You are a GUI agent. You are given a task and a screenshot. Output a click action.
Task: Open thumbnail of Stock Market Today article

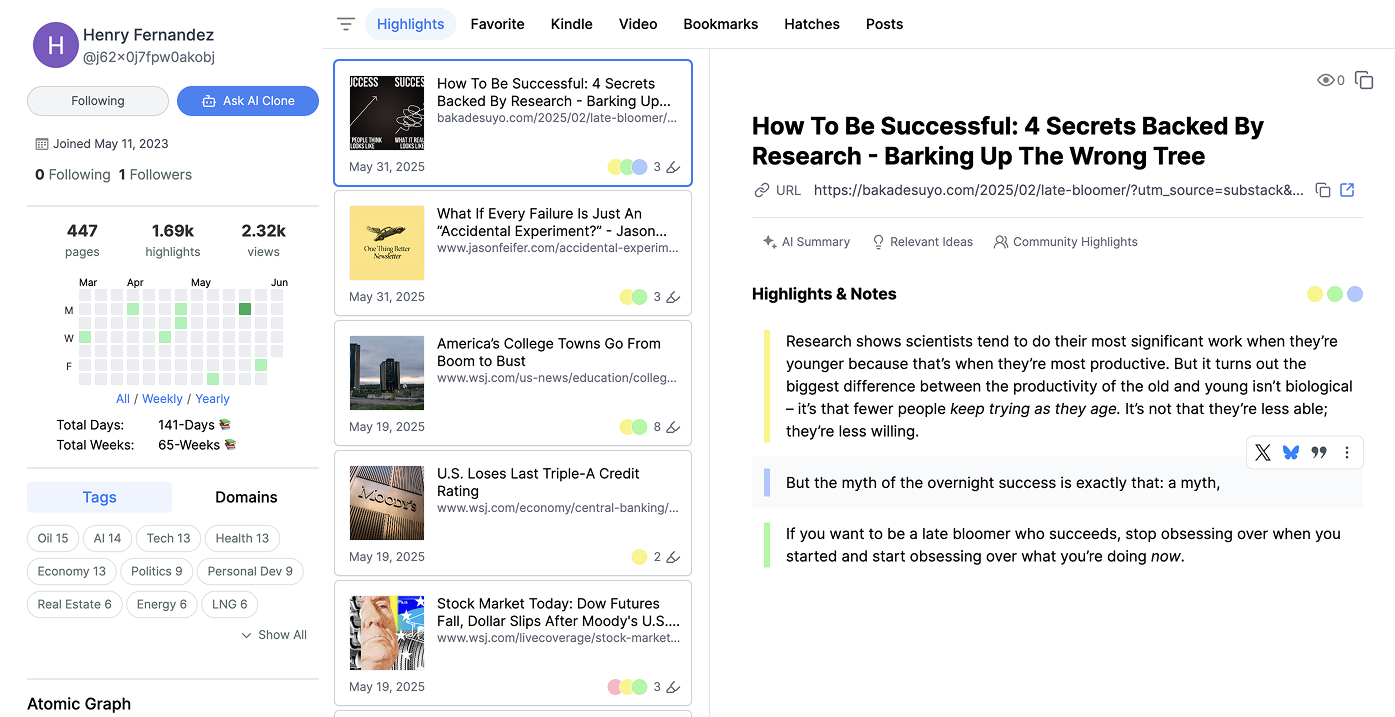(387, 633)
